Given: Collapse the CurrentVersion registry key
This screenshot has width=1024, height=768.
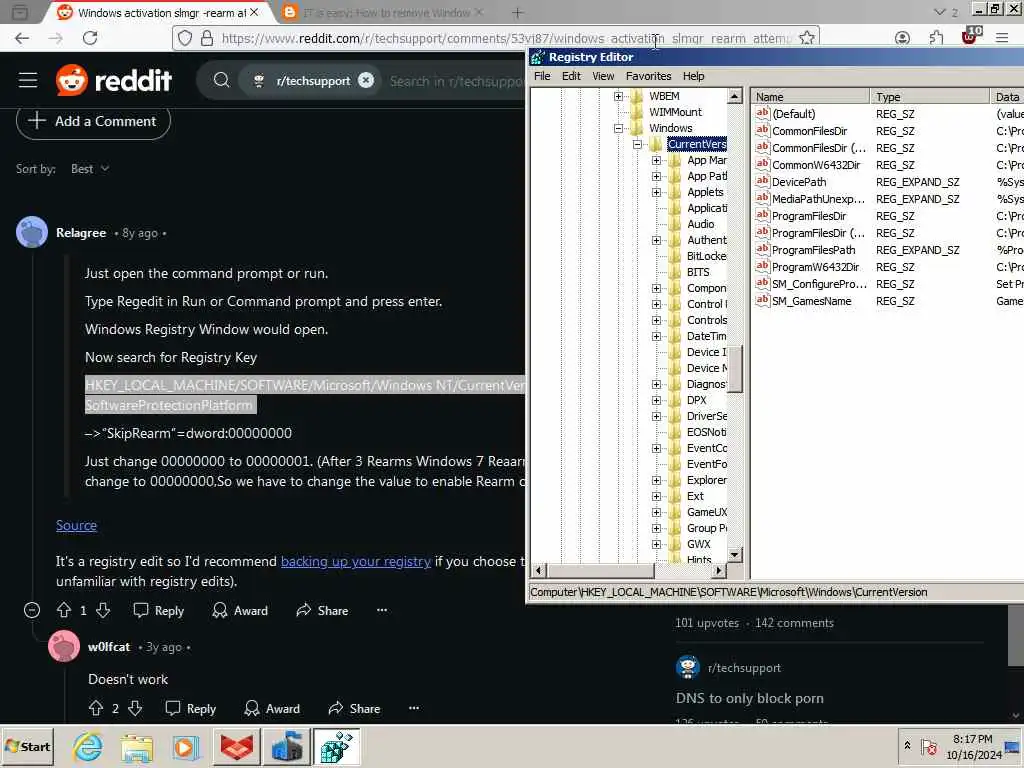Looking at the screenshot, I should [637, 144].
